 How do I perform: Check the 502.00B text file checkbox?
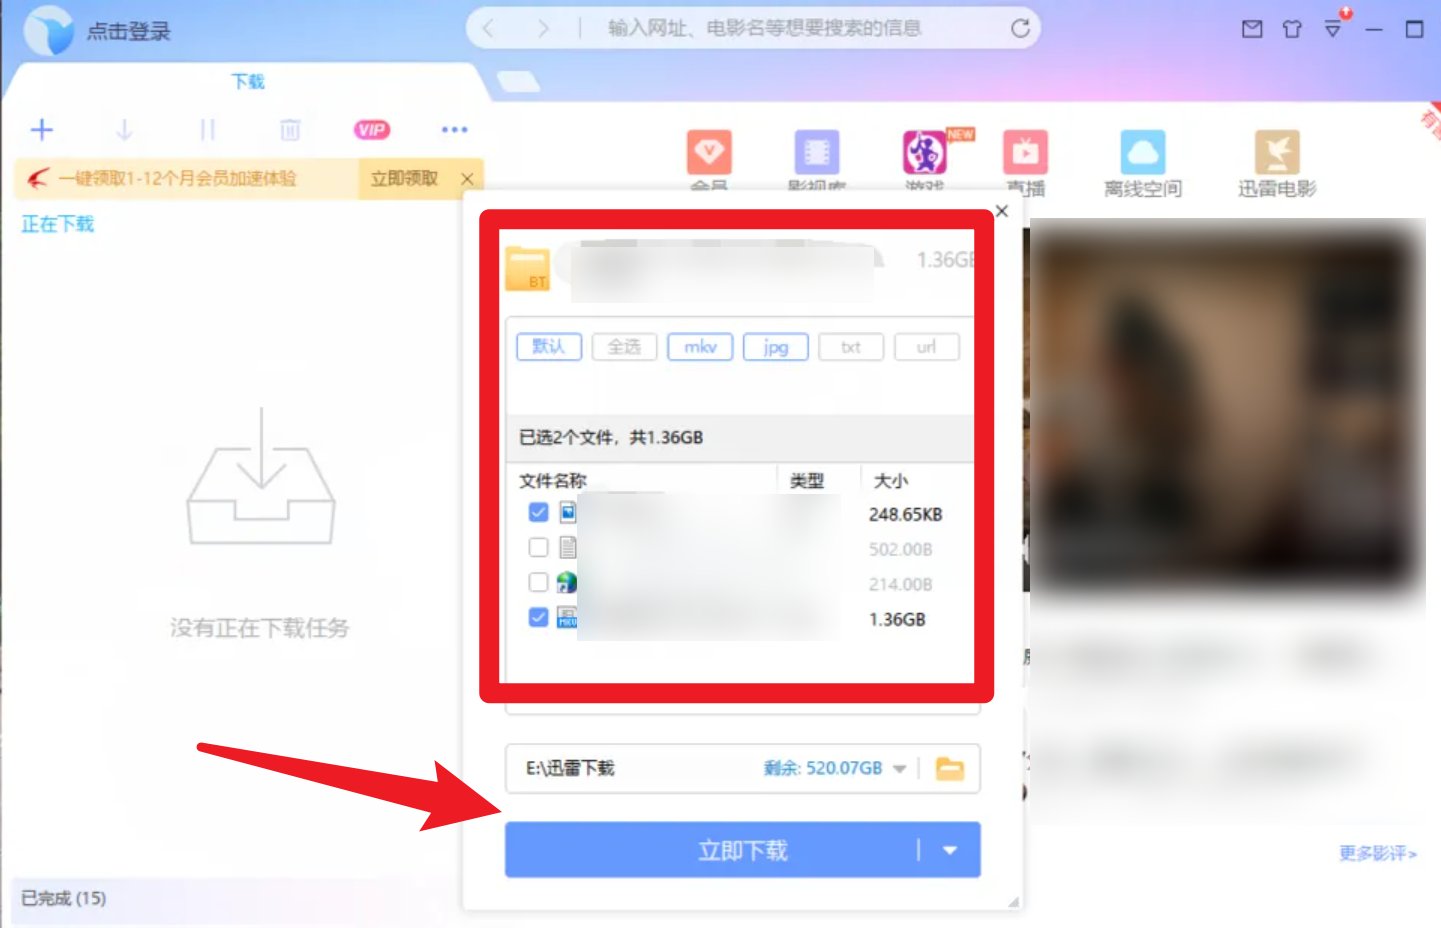539,547
